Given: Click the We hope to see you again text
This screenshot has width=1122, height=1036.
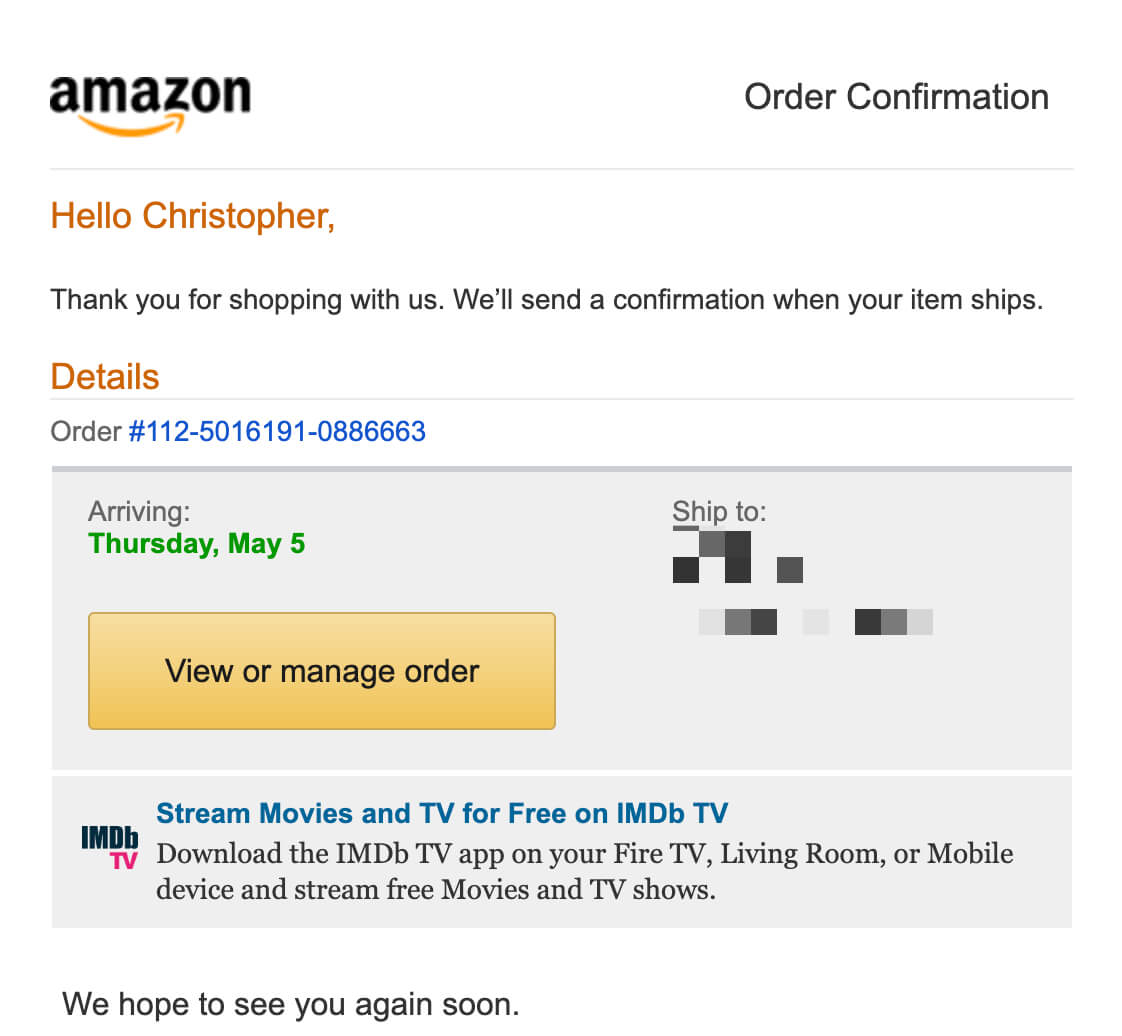Looking at the screenshot, I should pyautogui.click(x=291, y=1003).
